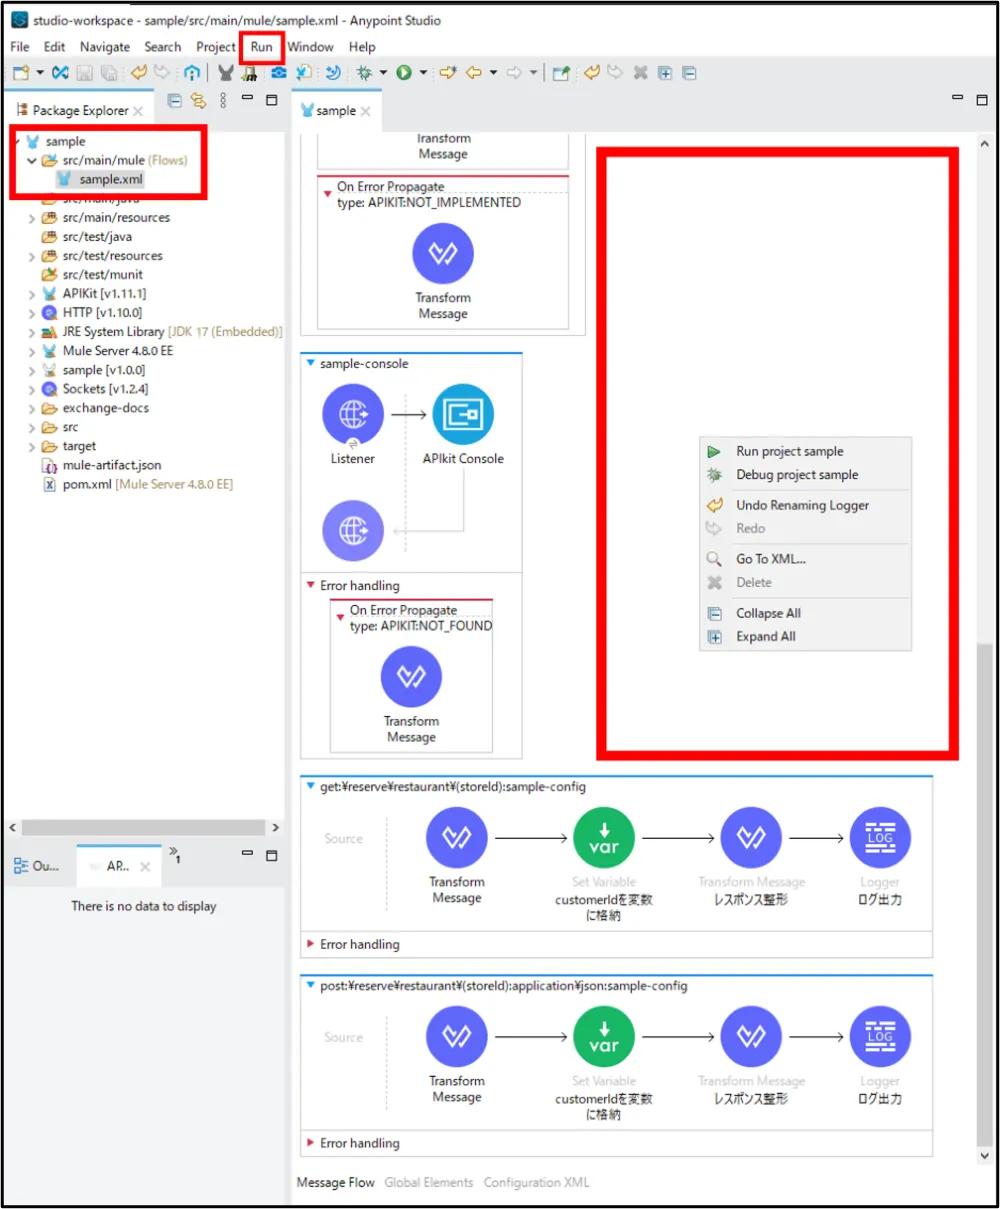The image size is (1000, 1209).
Task: Click the Exchange home icon in the toolbar
Action: pos(192,73)
